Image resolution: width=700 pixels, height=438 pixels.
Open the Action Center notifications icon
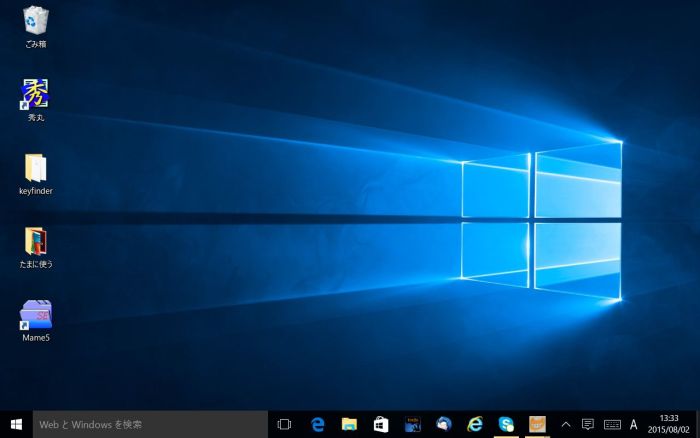(588, 424)
